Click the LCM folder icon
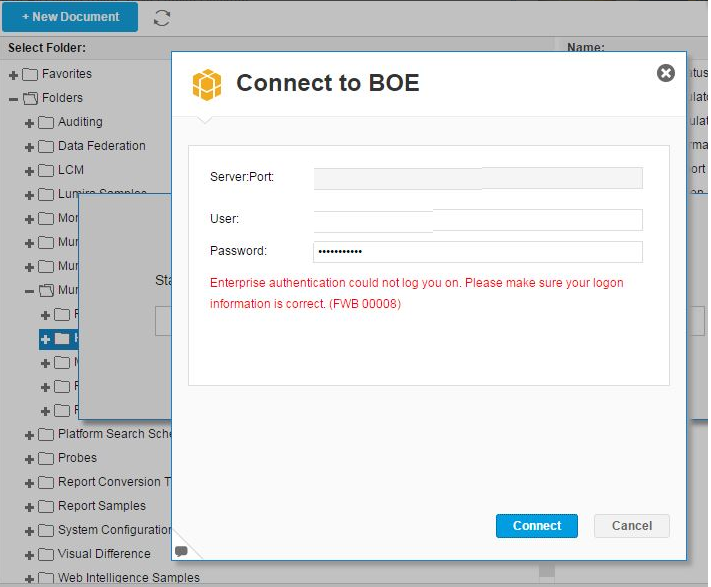This screenshot has height=587, width=711. tap(46, 171)
